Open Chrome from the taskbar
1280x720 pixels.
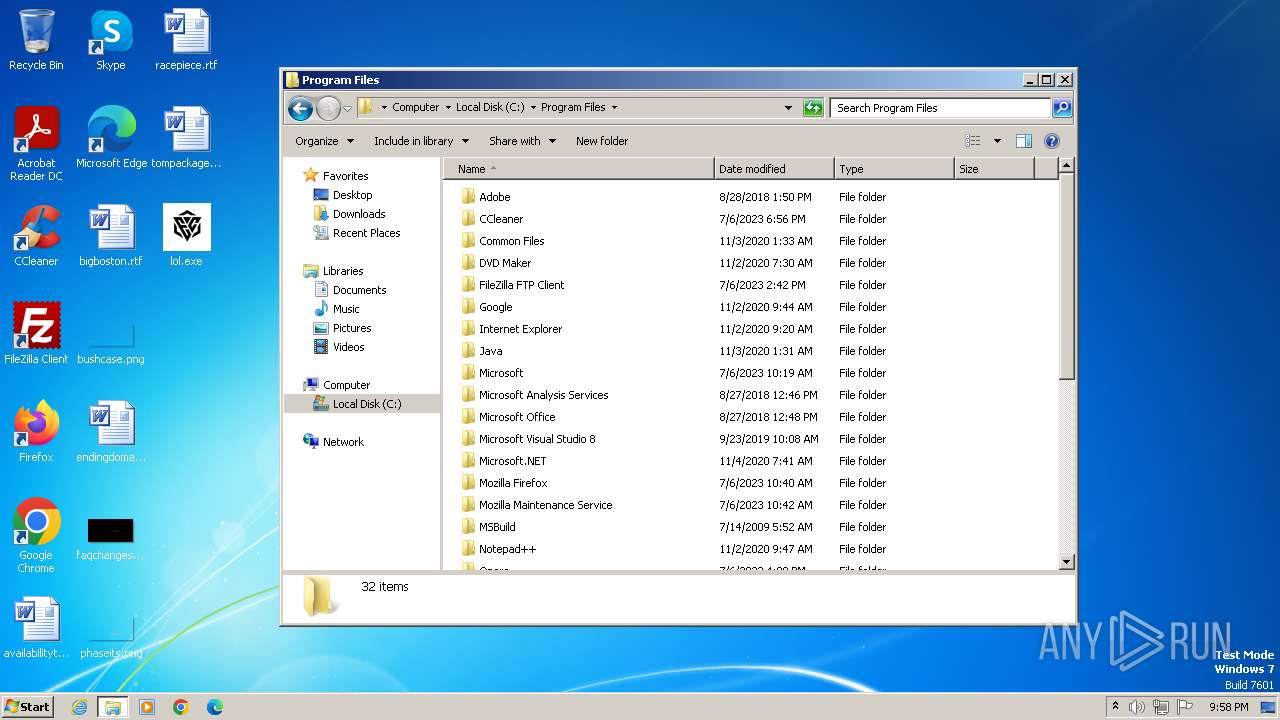(180, 707)
